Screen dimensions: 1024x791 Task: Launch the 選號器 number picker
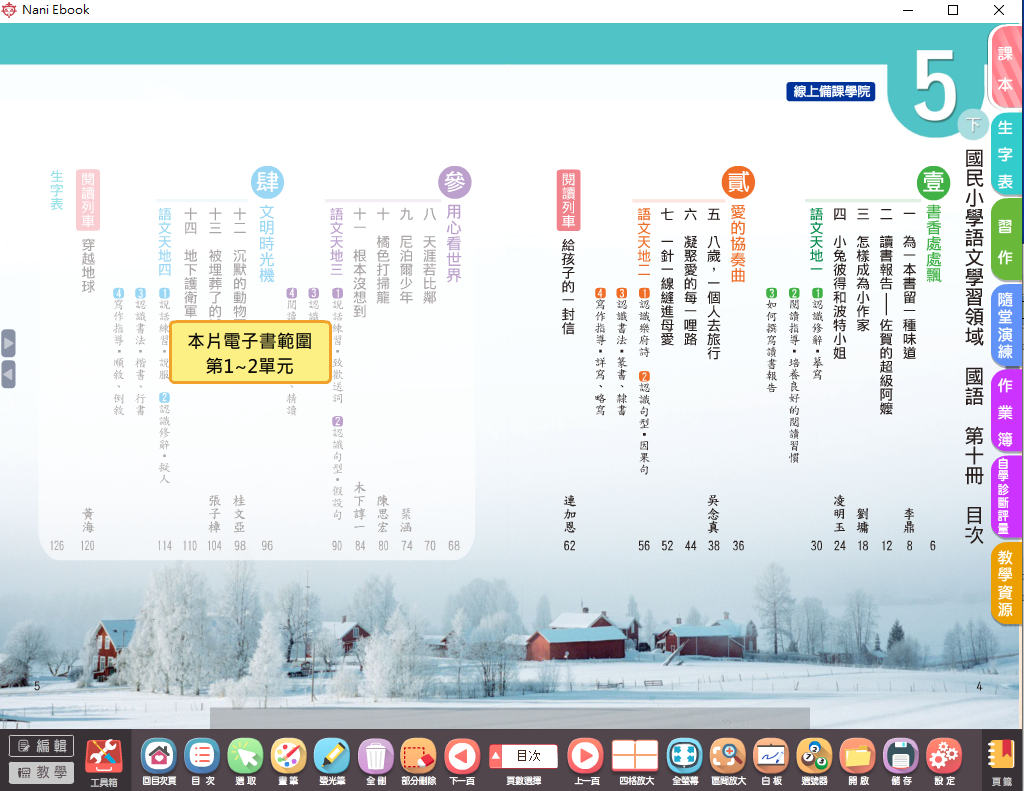click(814, 757)
